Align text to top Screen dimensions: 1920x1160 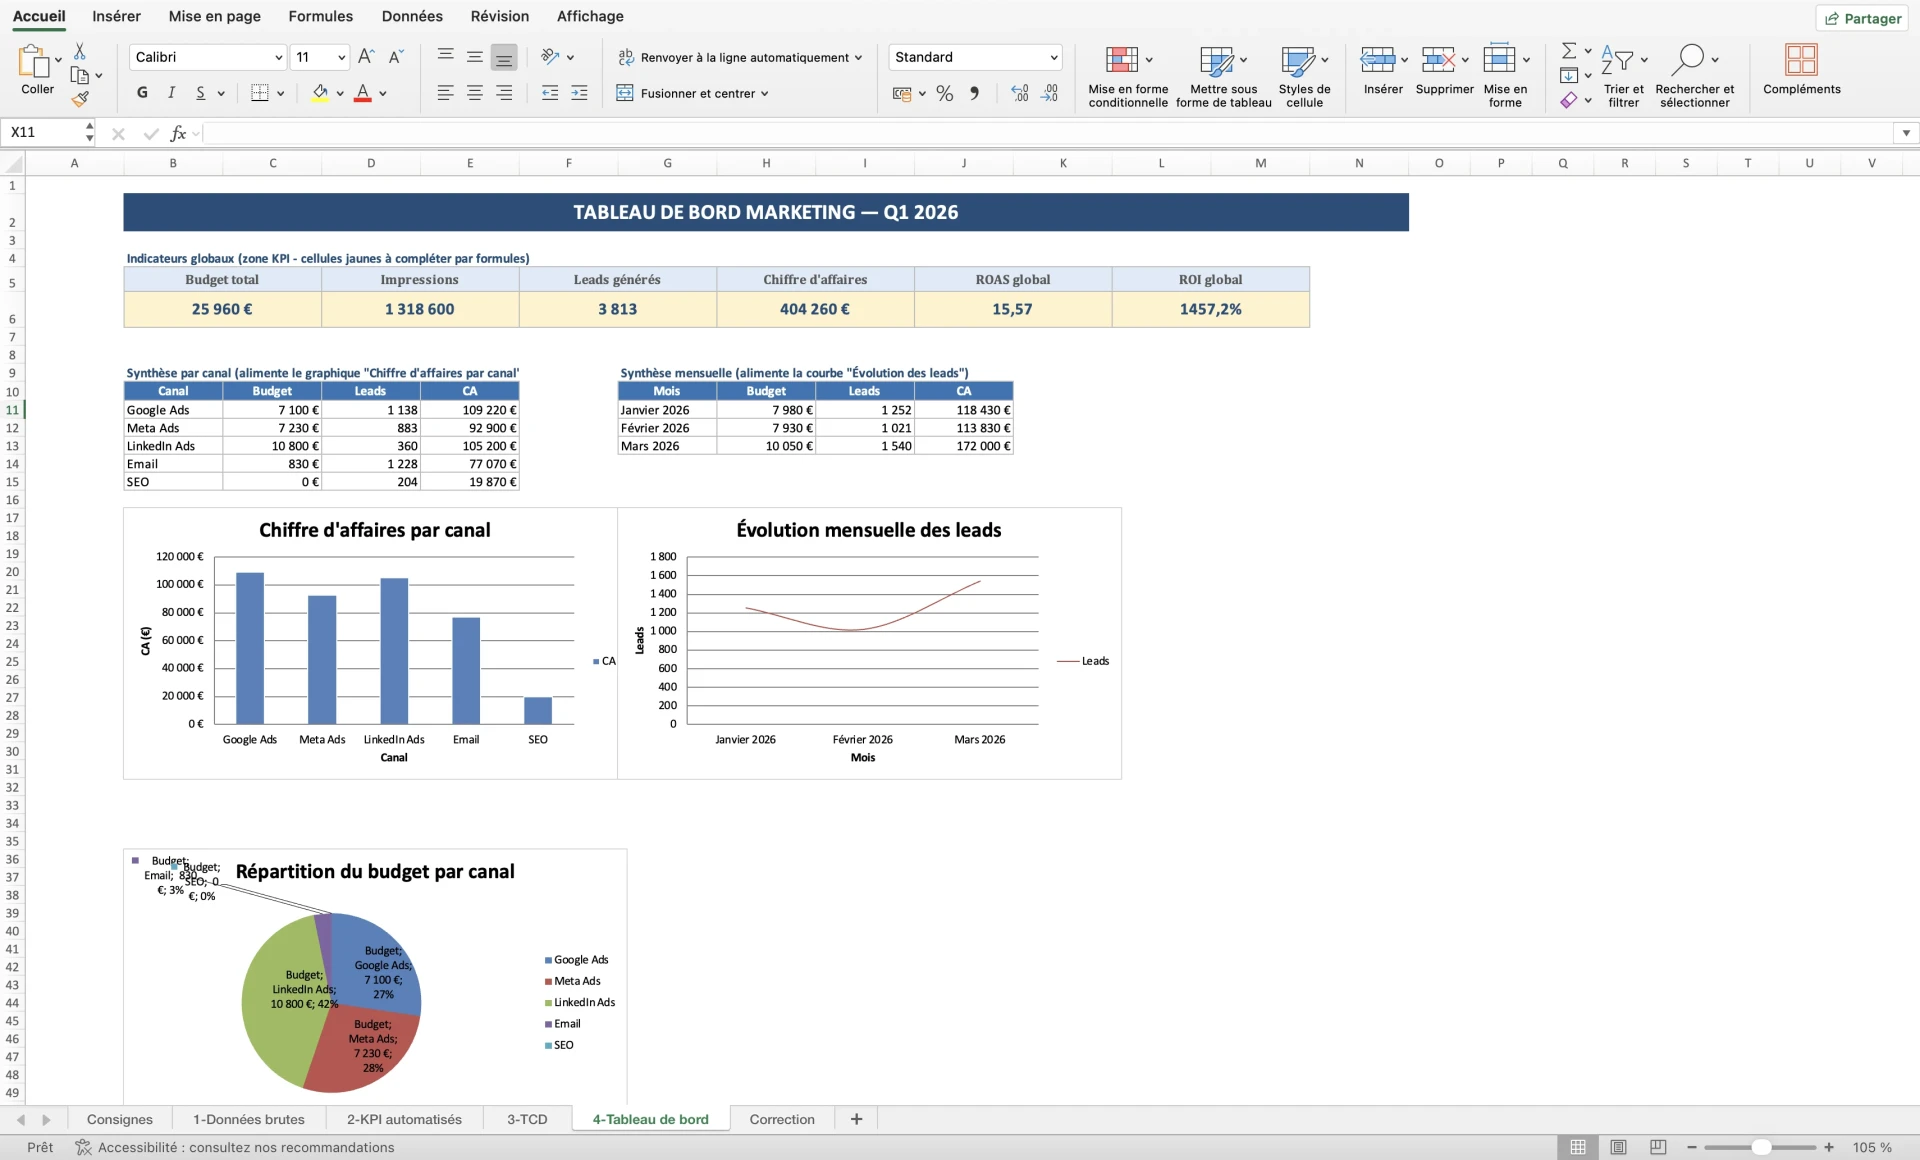pos(446,57)
